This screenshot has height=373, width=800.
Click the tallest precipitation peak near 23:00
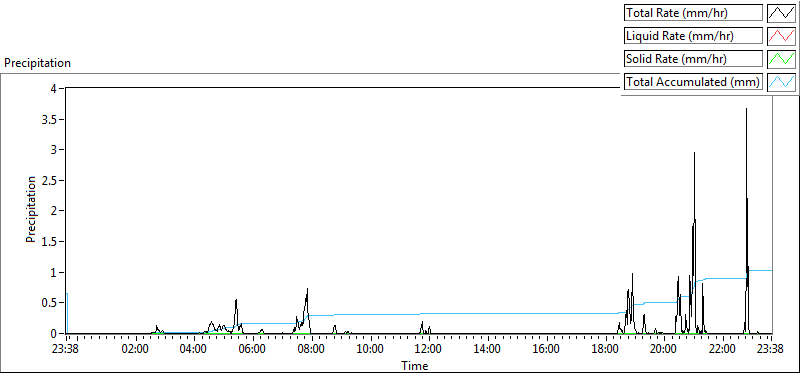pos(746,109)
